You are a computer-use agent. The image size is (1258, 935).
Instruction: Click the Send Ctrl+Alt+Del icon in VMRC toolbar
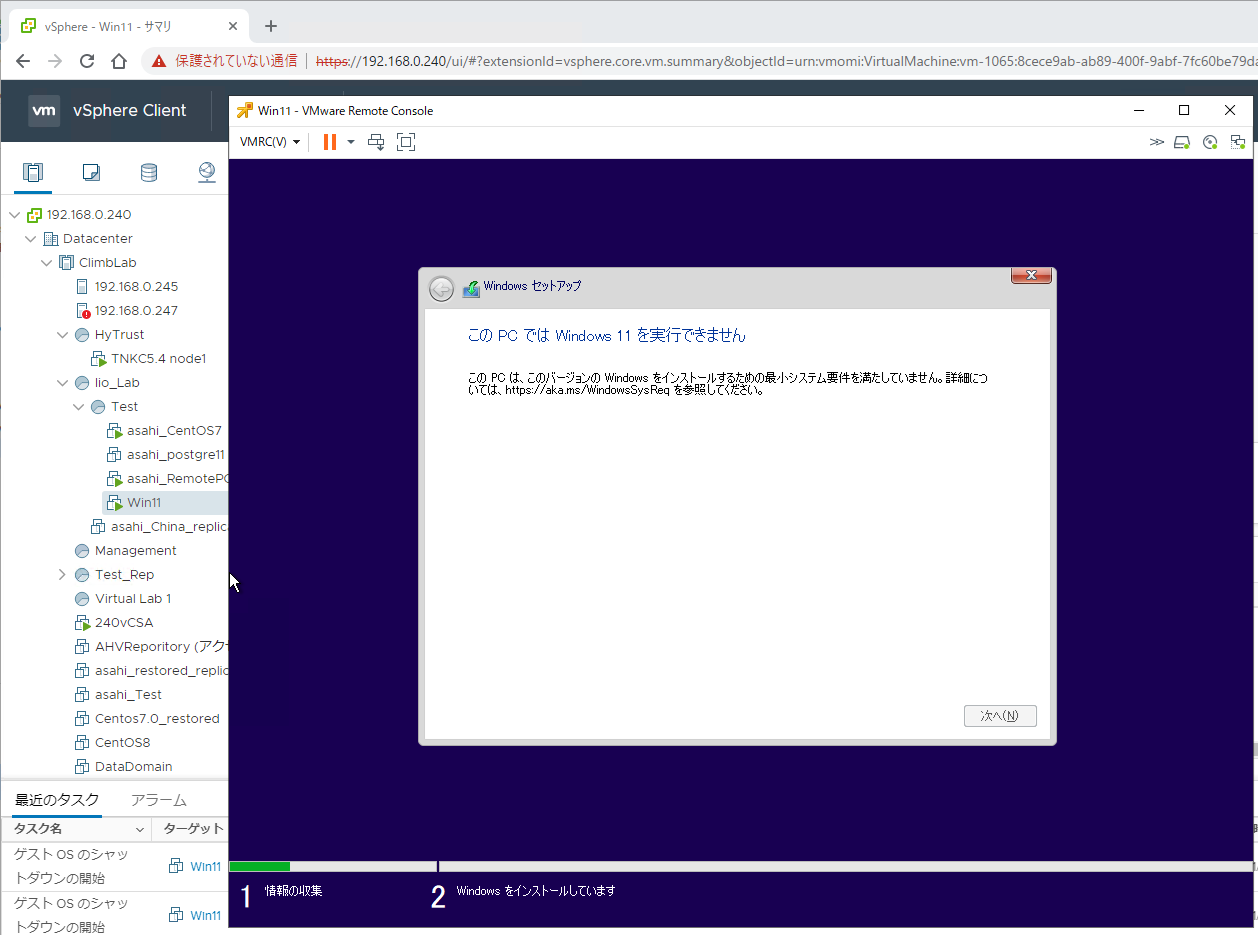coord(376,142)
